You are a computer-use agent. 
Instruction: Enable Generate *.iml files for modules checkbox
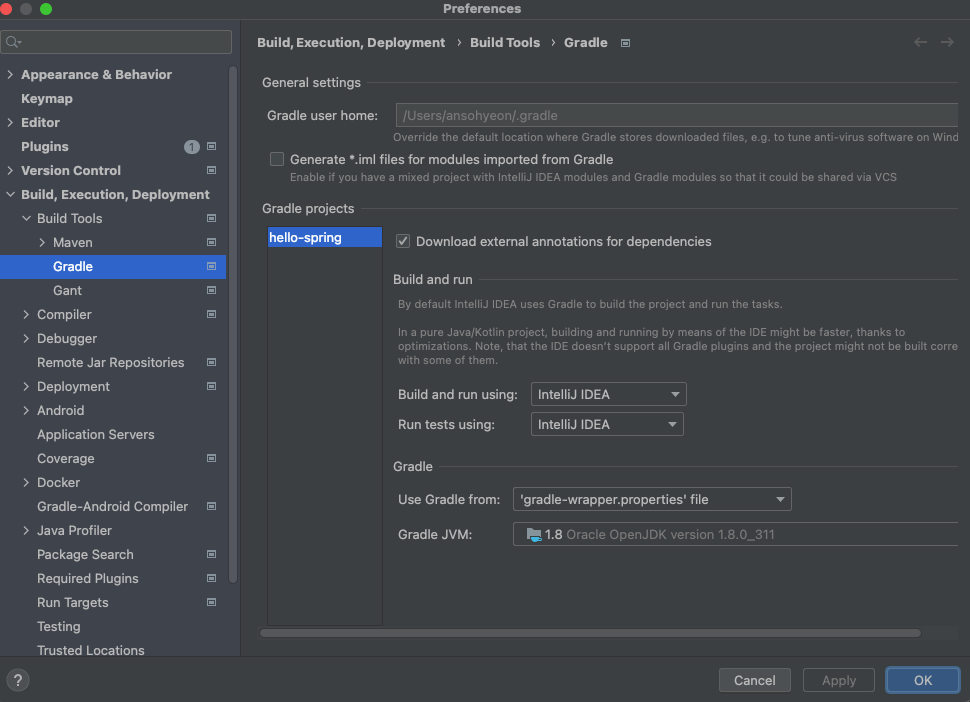[277, 160]
